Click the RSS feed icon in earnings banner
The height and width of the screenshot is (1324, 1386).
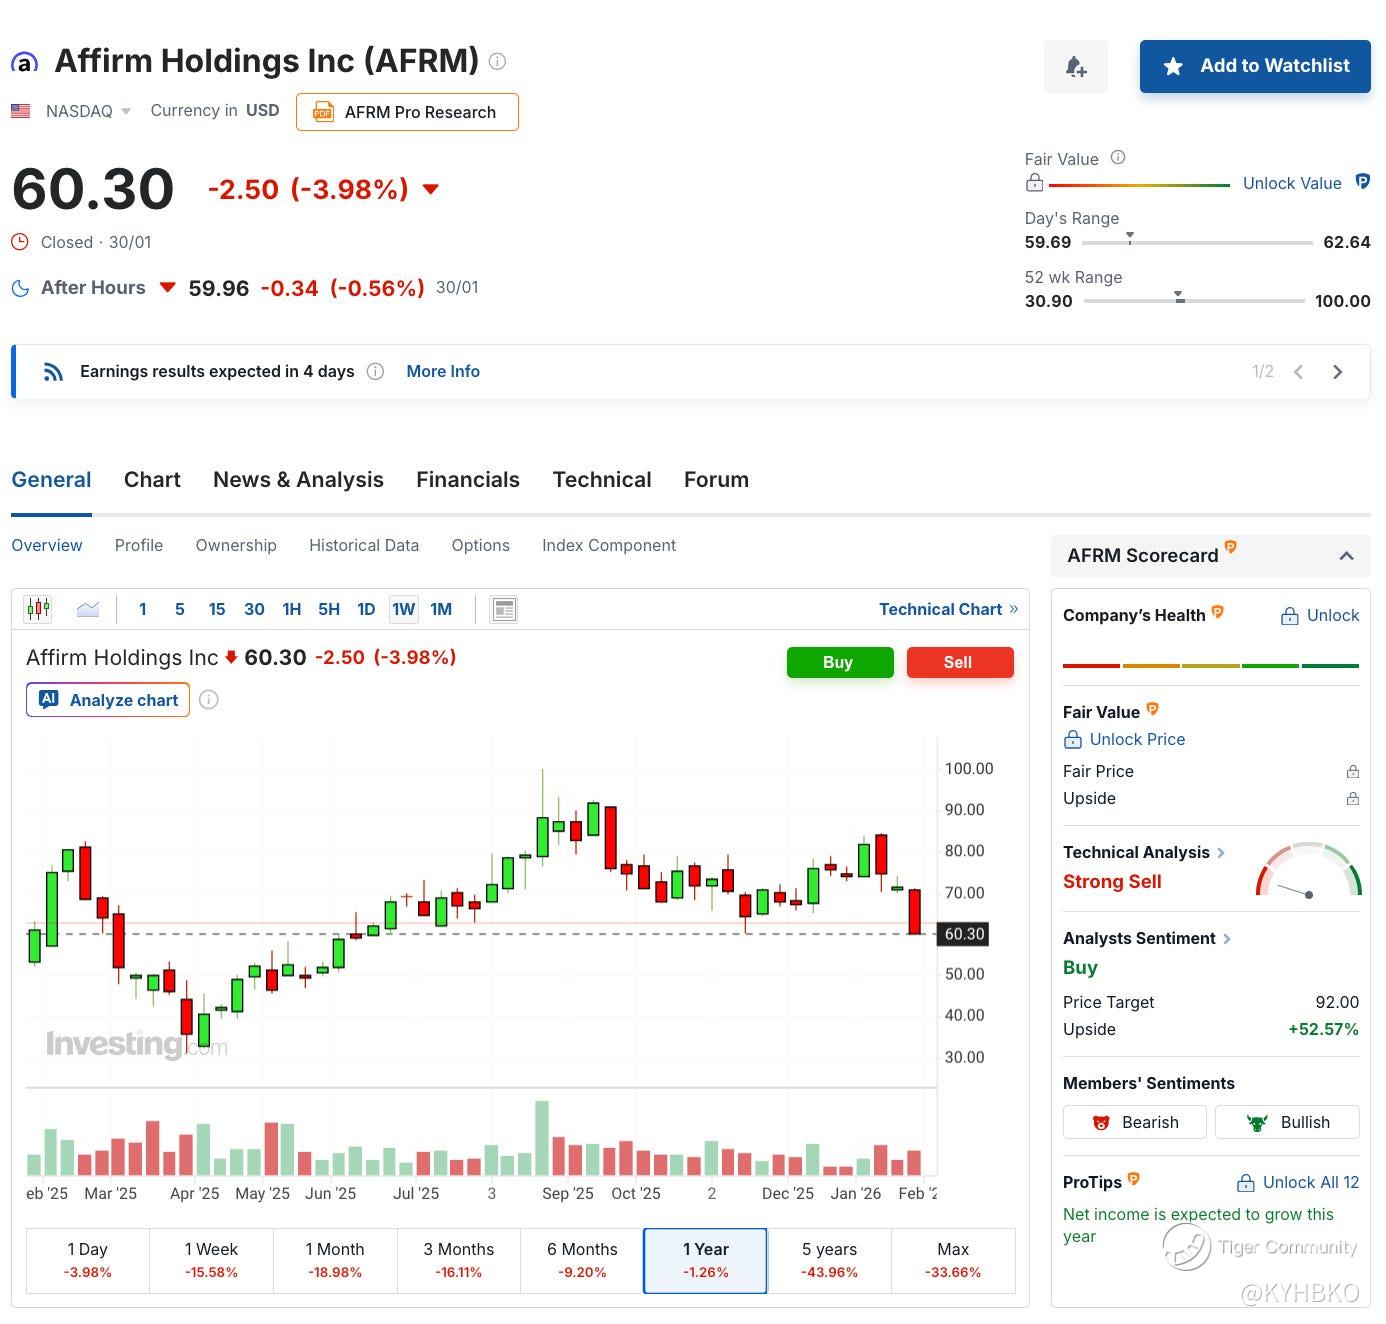point(53,372)
